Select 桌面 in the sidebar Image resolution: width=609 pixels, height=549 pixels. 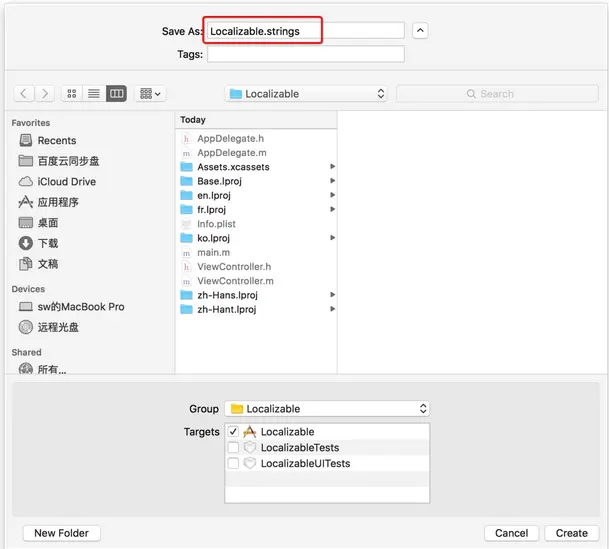click(39, 223)
